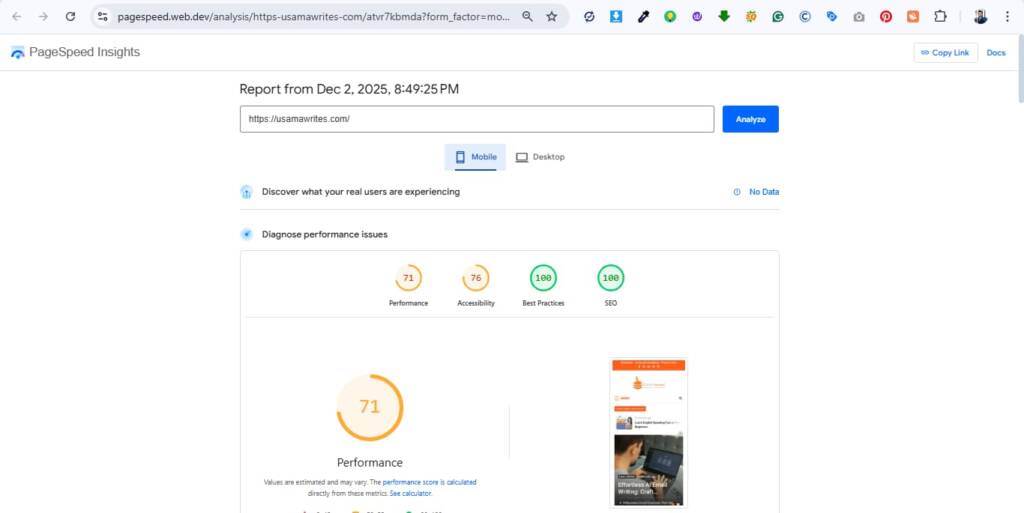Click the browser address bar URL
Screen dimensions: 1024x513
point(313,17)
